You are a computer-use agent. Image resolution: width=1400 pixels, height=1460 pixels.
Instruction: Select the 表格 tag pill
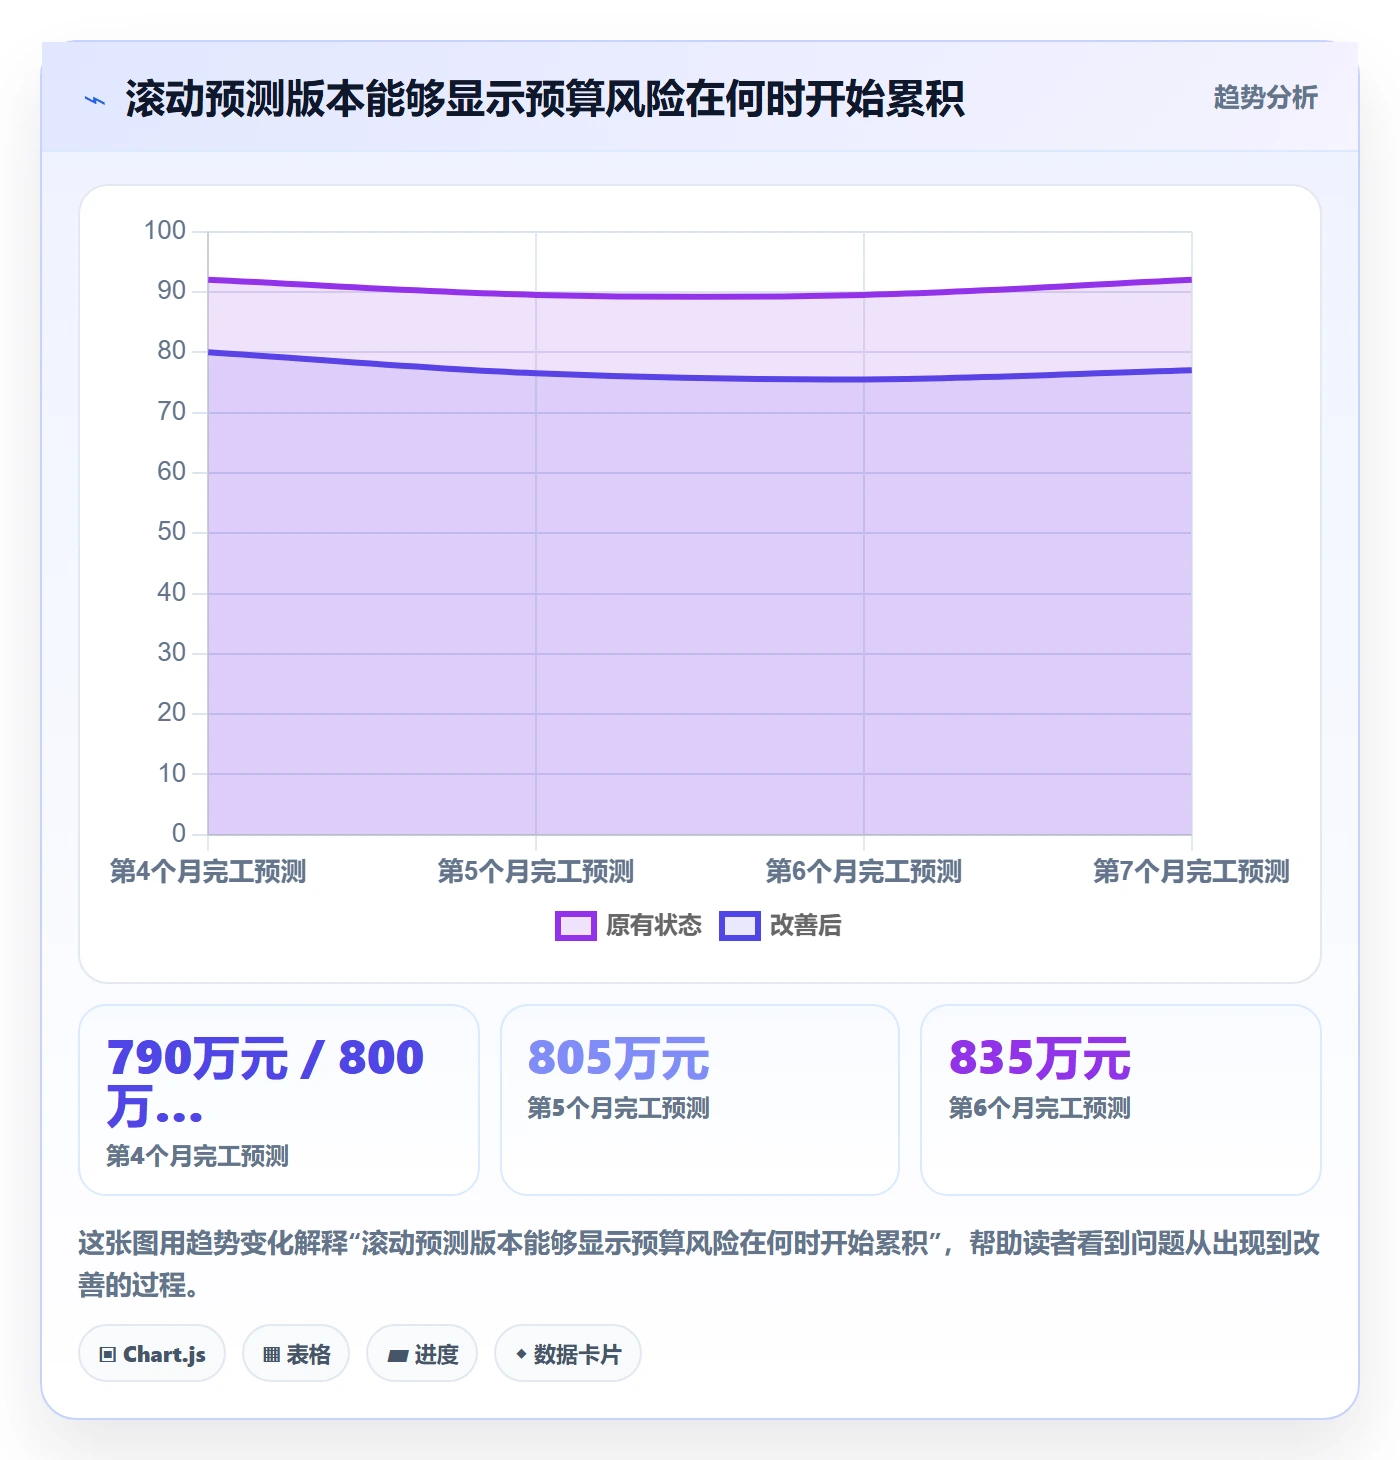coord(296,1354)
